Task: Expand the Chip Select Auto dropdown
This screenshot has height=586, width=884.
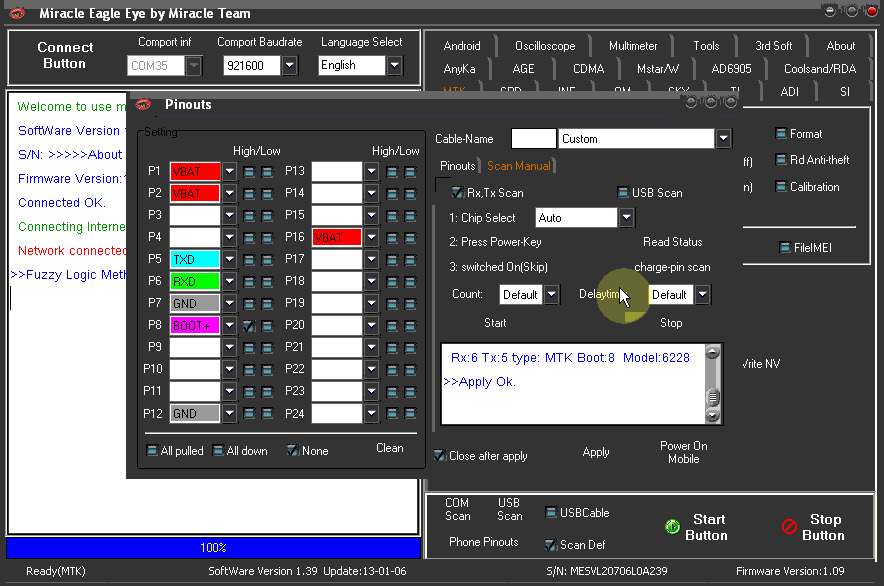Action: coord(626,218)
